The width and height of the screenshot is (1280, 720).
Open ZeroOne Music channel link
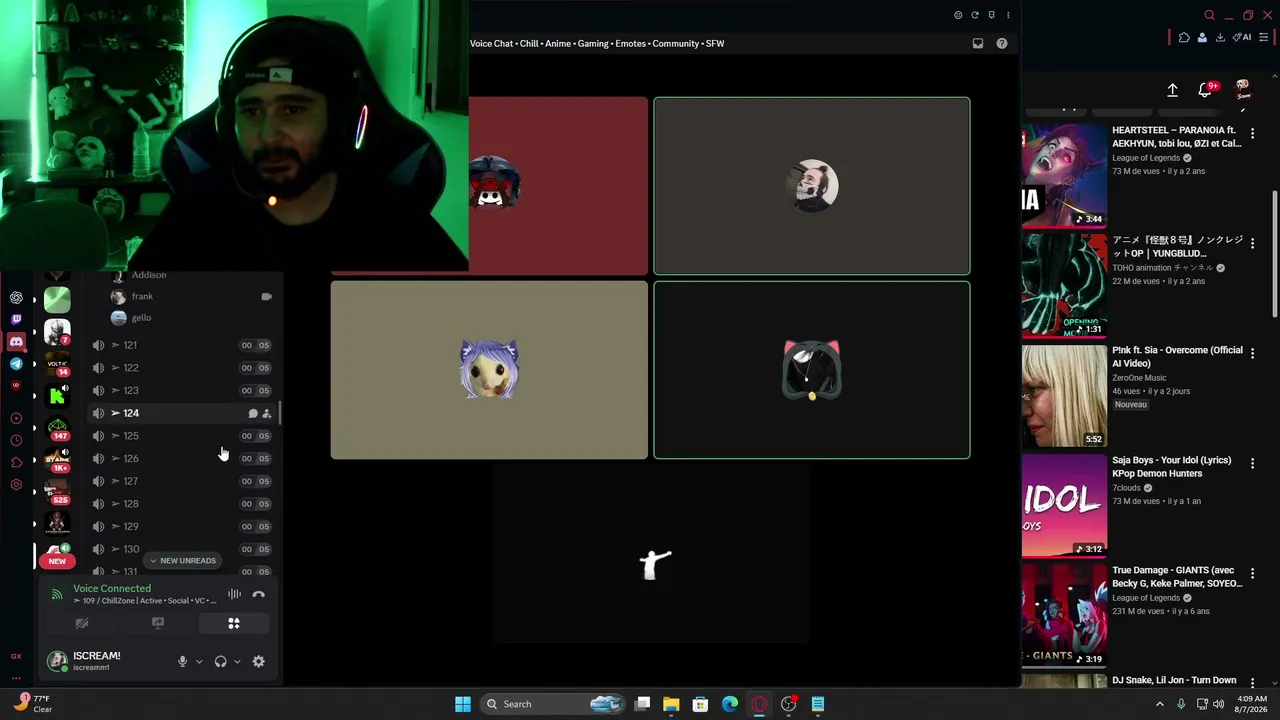point(1139,378)
